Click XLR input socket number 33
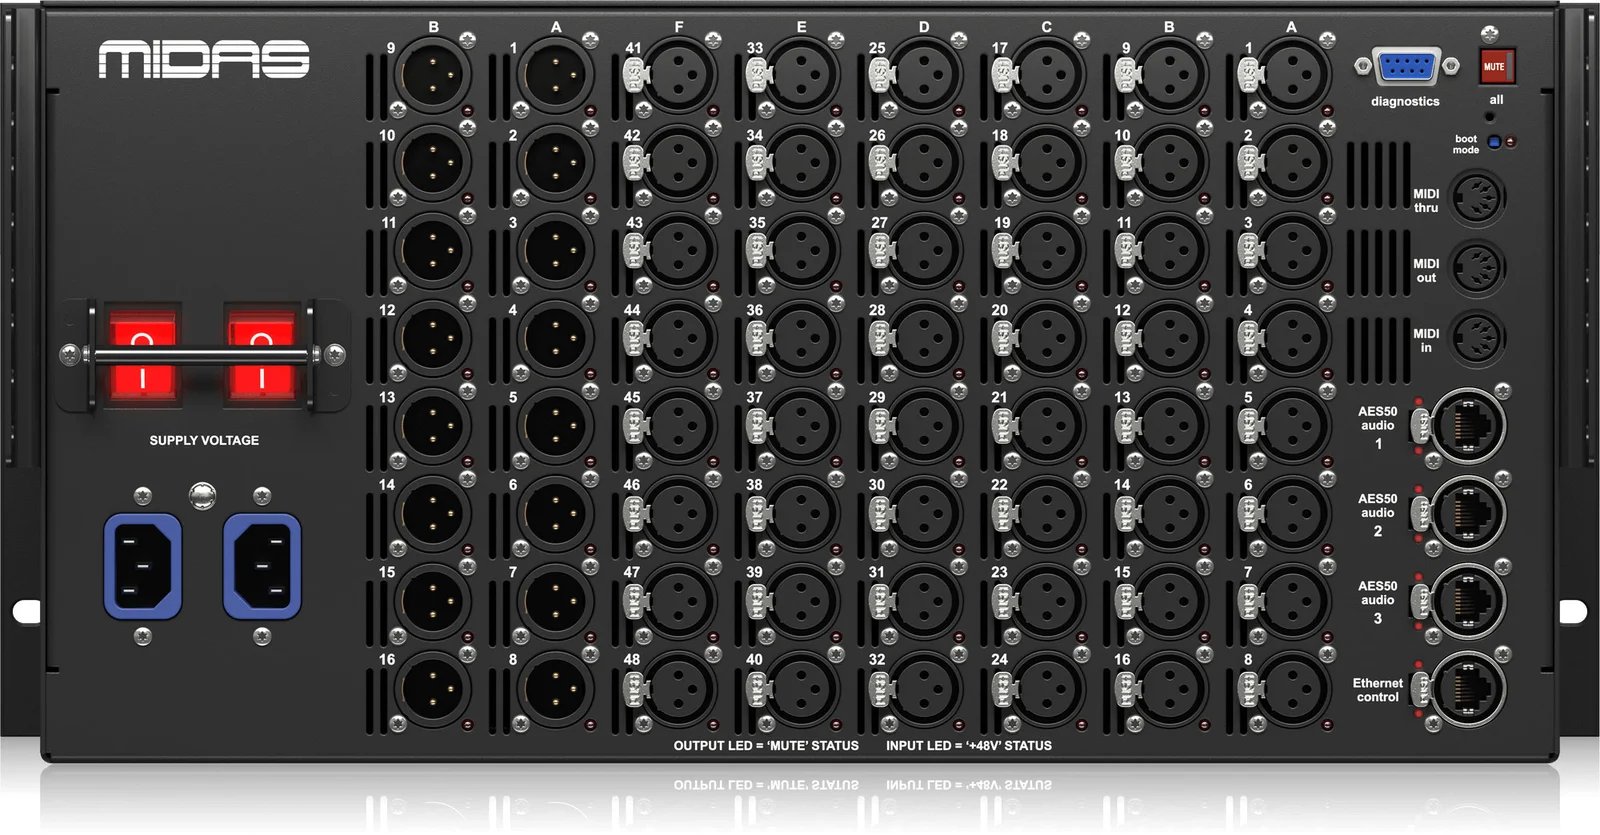This screenshot has width=1600, height=835. click(802, 75)
